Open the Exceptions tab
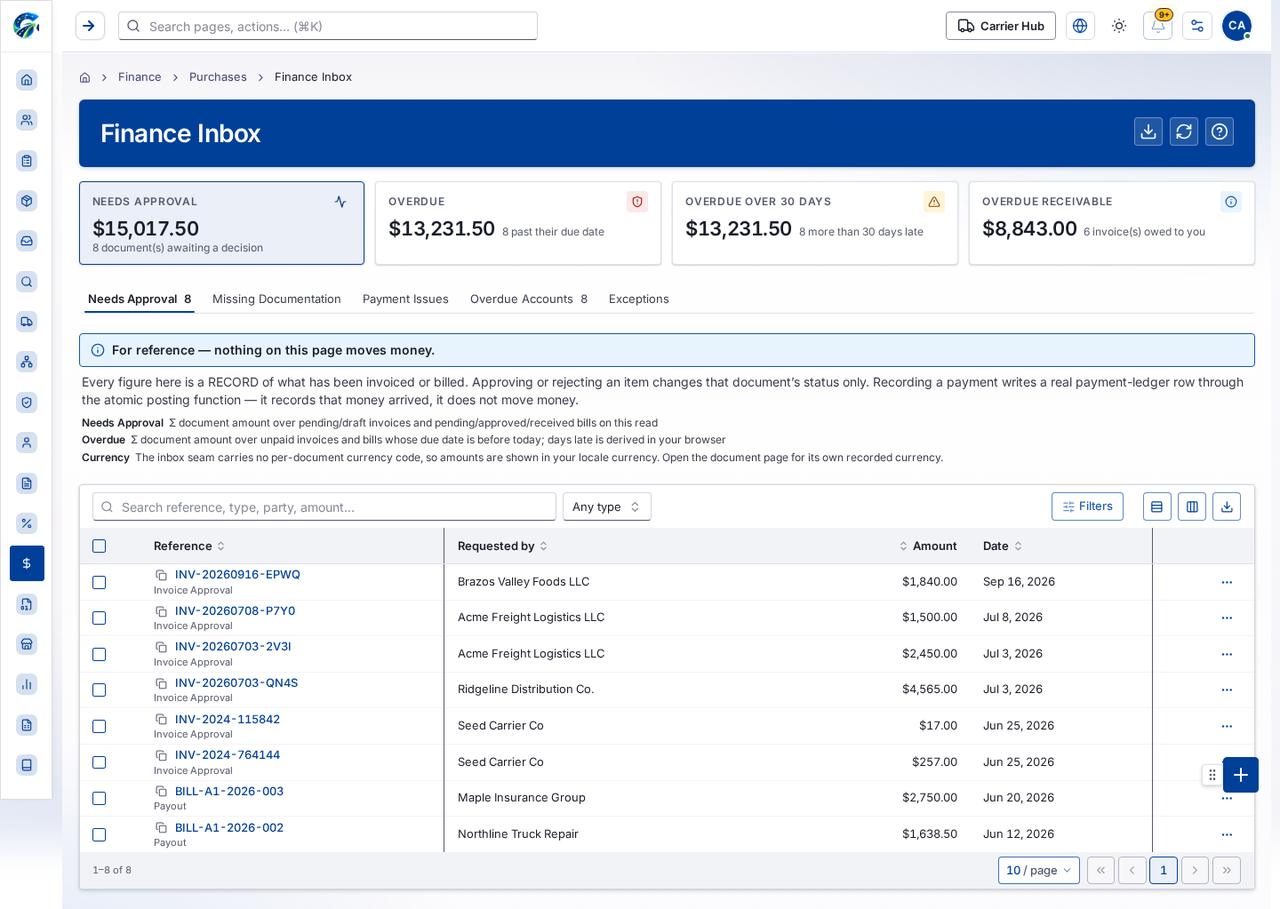 pos(639,299)
